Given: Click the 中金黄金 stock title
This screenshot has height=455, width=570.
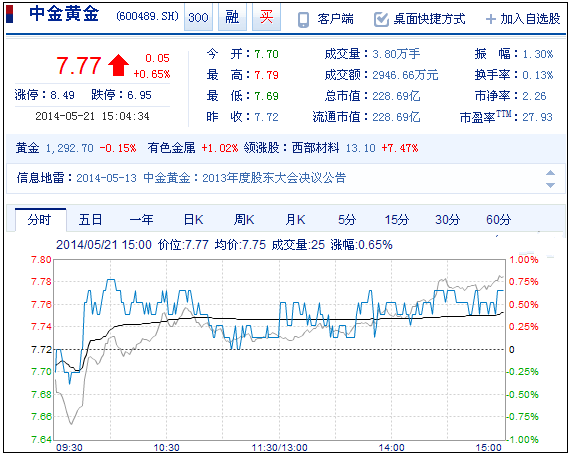Looking at the screenshot, I should (x=64, y=15).
